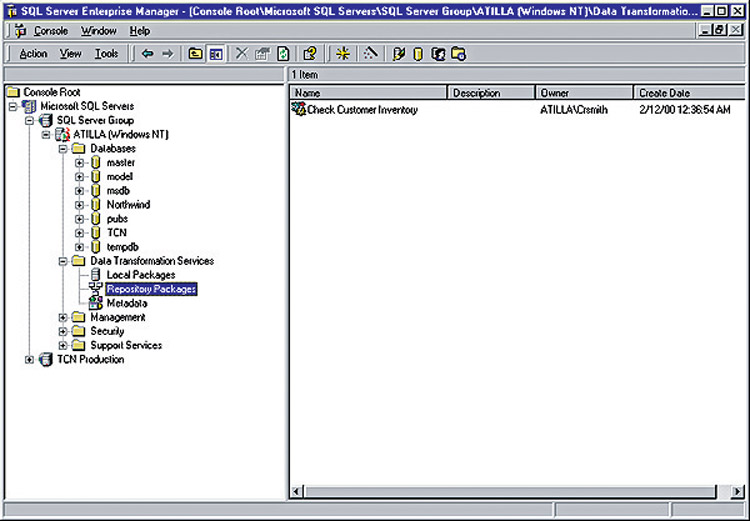Click the New Database cylinder icon
The width and height of the screenshot is (750, 521).
(x=418, y=54)
